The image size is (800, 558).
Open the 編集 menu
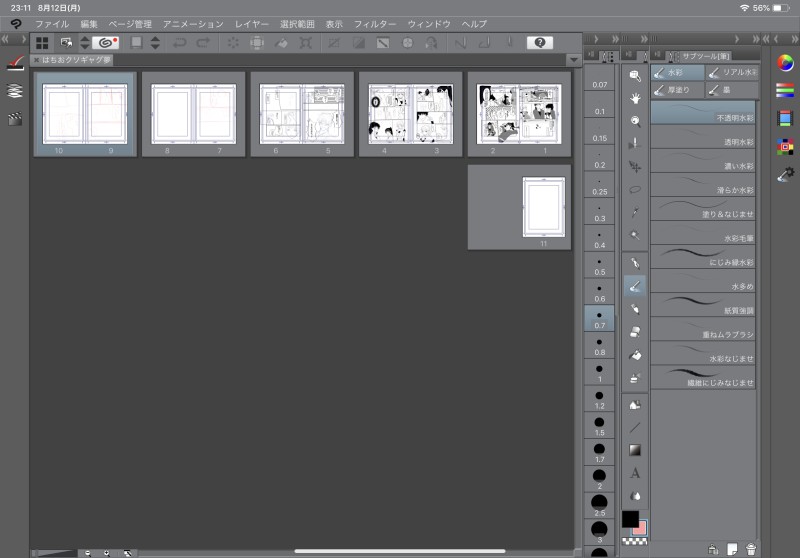point(89,24)
